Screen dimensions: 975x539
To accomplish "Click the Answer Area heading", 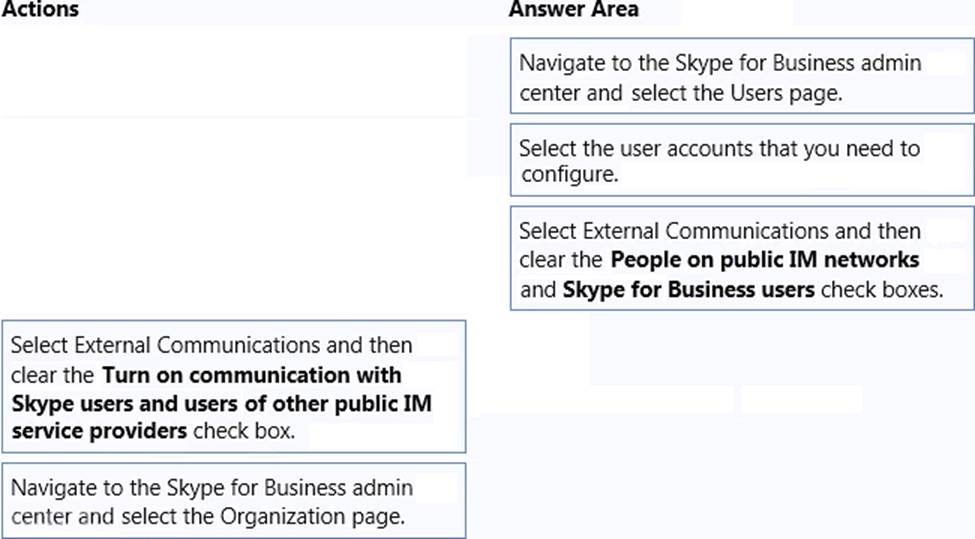I will pyautogui.click(x=573, y=10).
